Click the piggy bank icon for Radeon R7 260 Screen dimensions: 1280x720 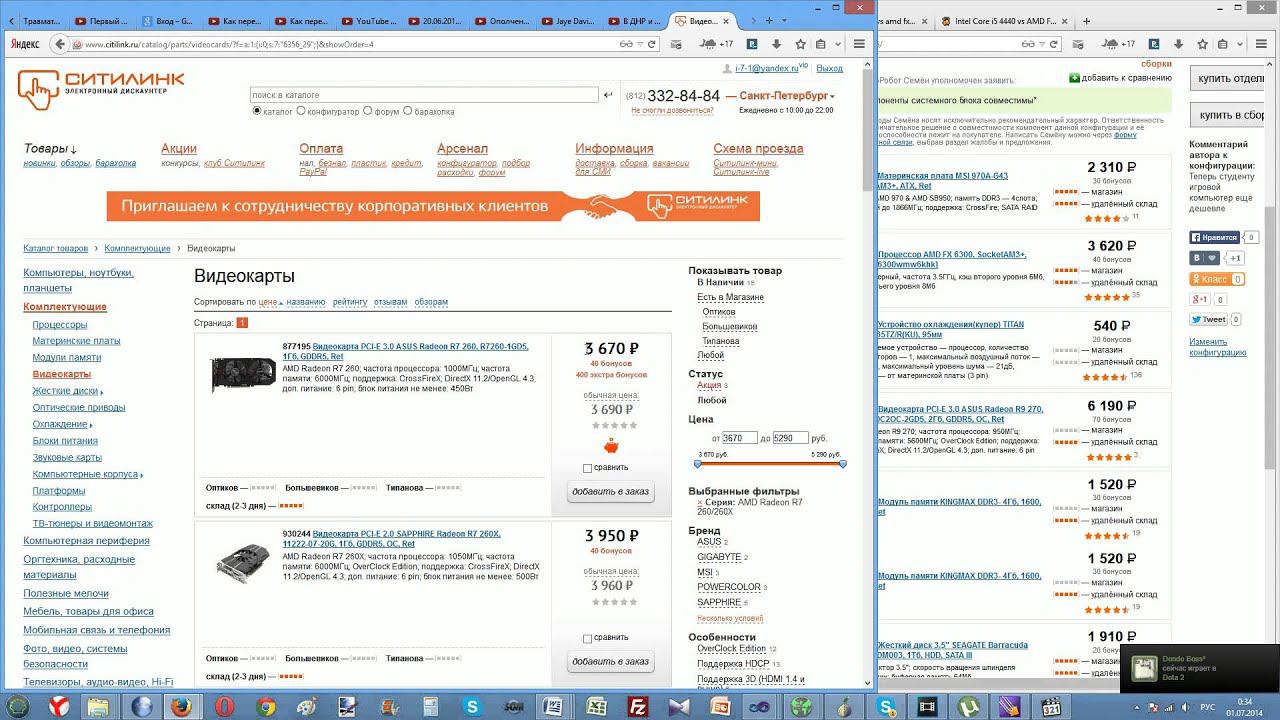tap(611, 446)
